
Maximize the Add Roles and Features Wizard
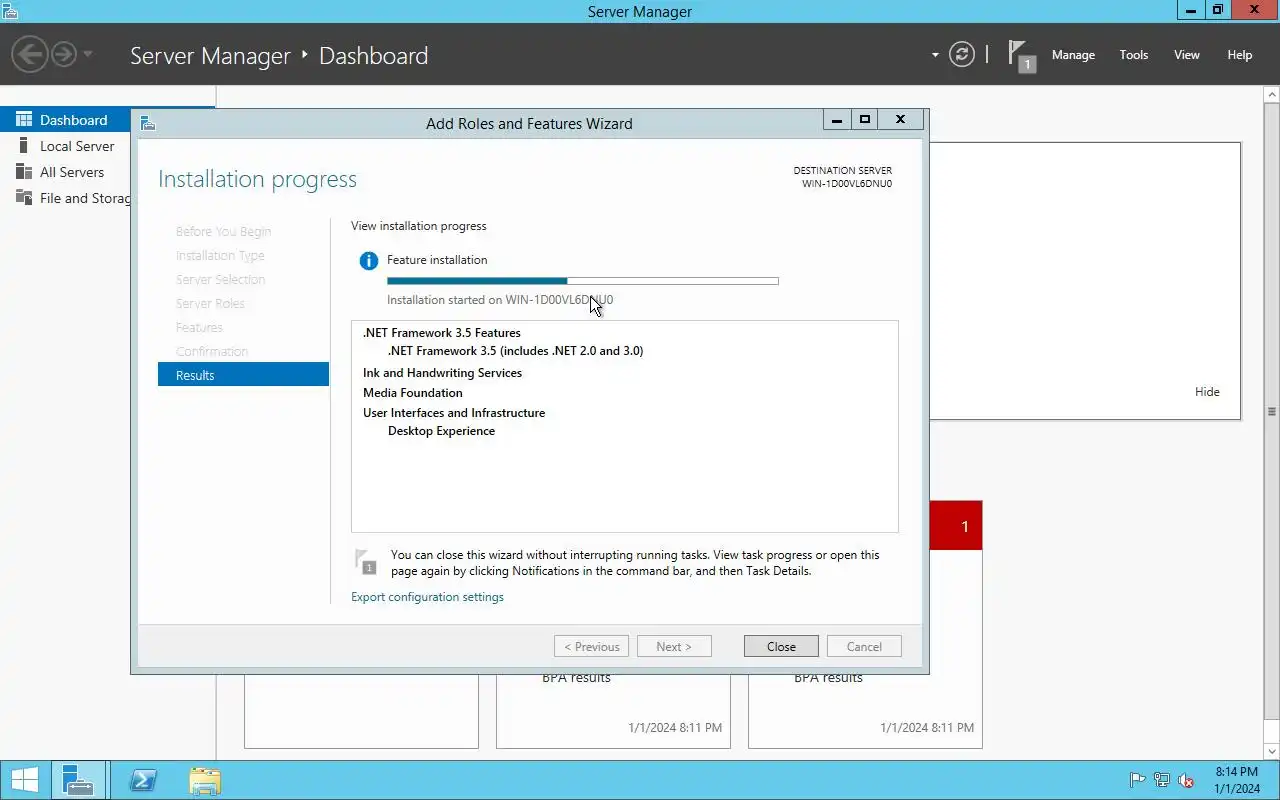(x=865, y=120)
